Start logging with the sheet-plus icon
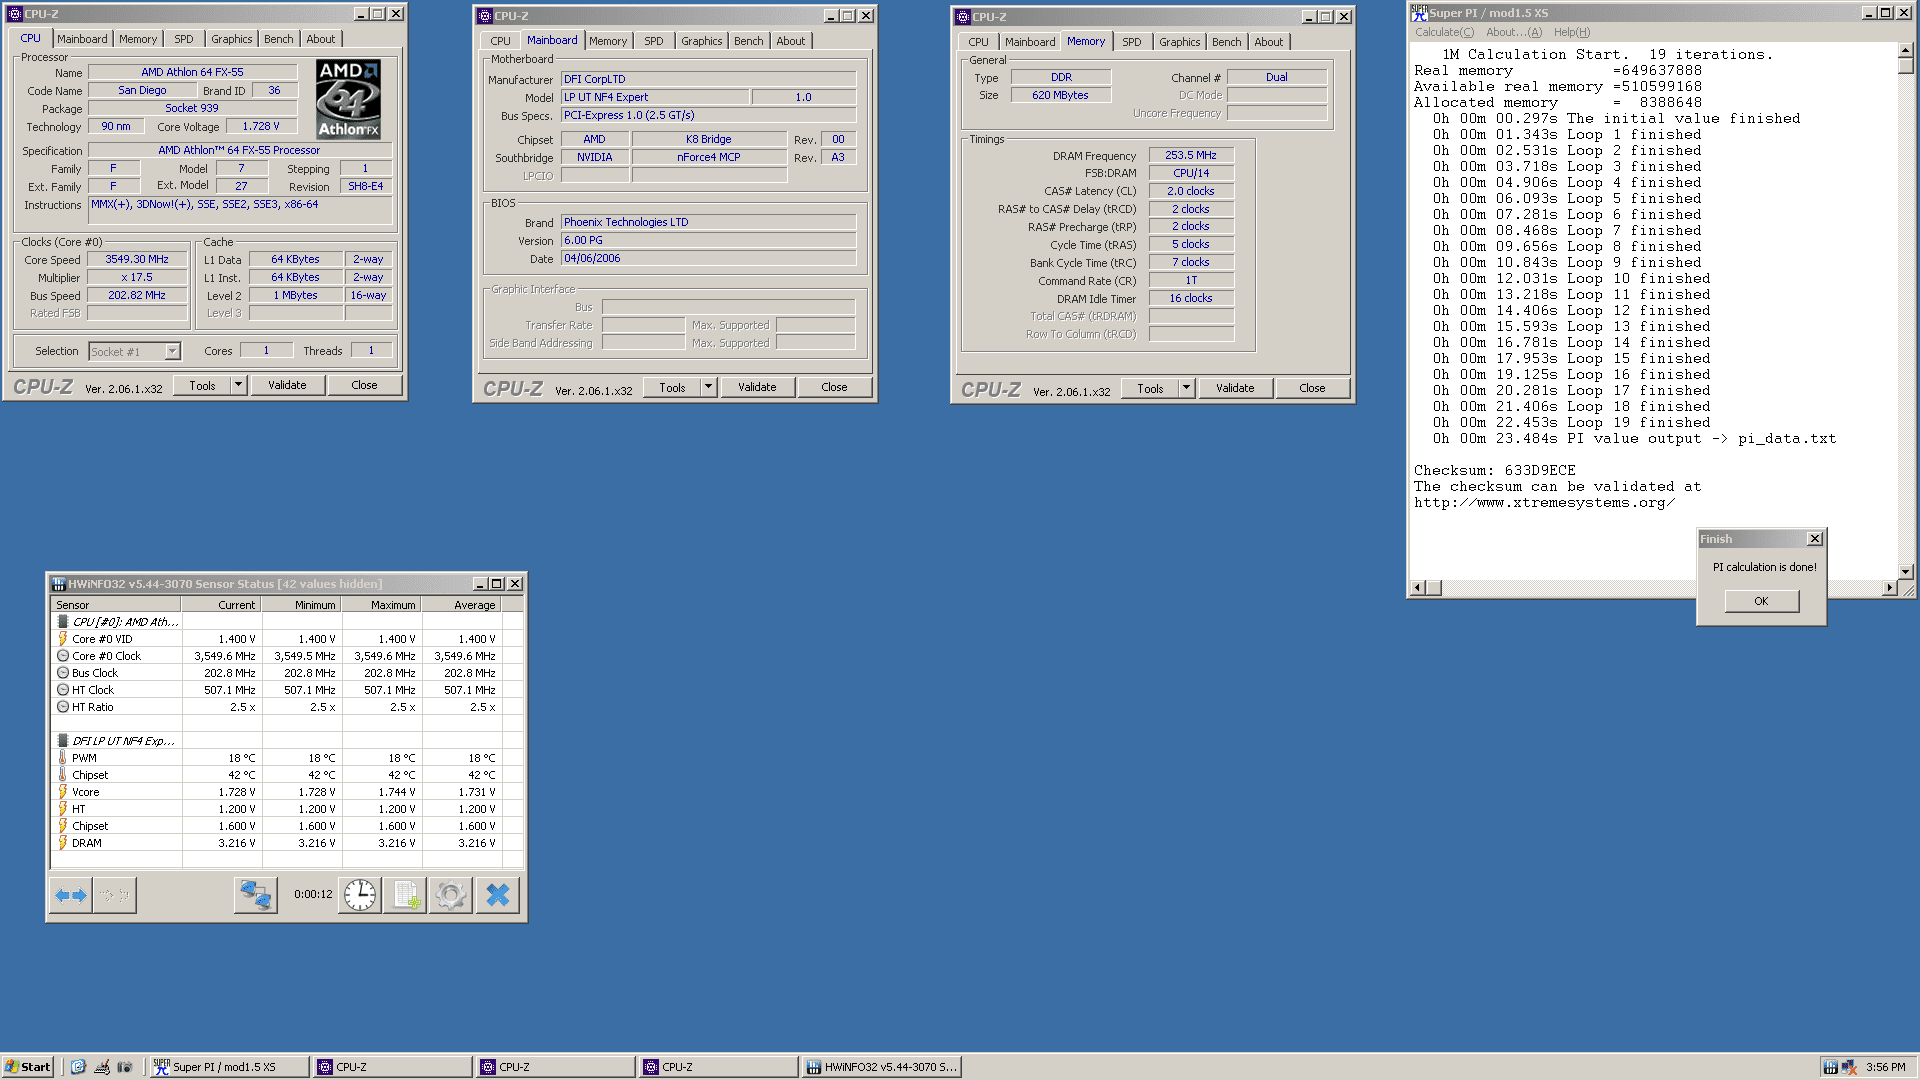The width and height of the screenshot is (1920, 1080). coord(406,895)
